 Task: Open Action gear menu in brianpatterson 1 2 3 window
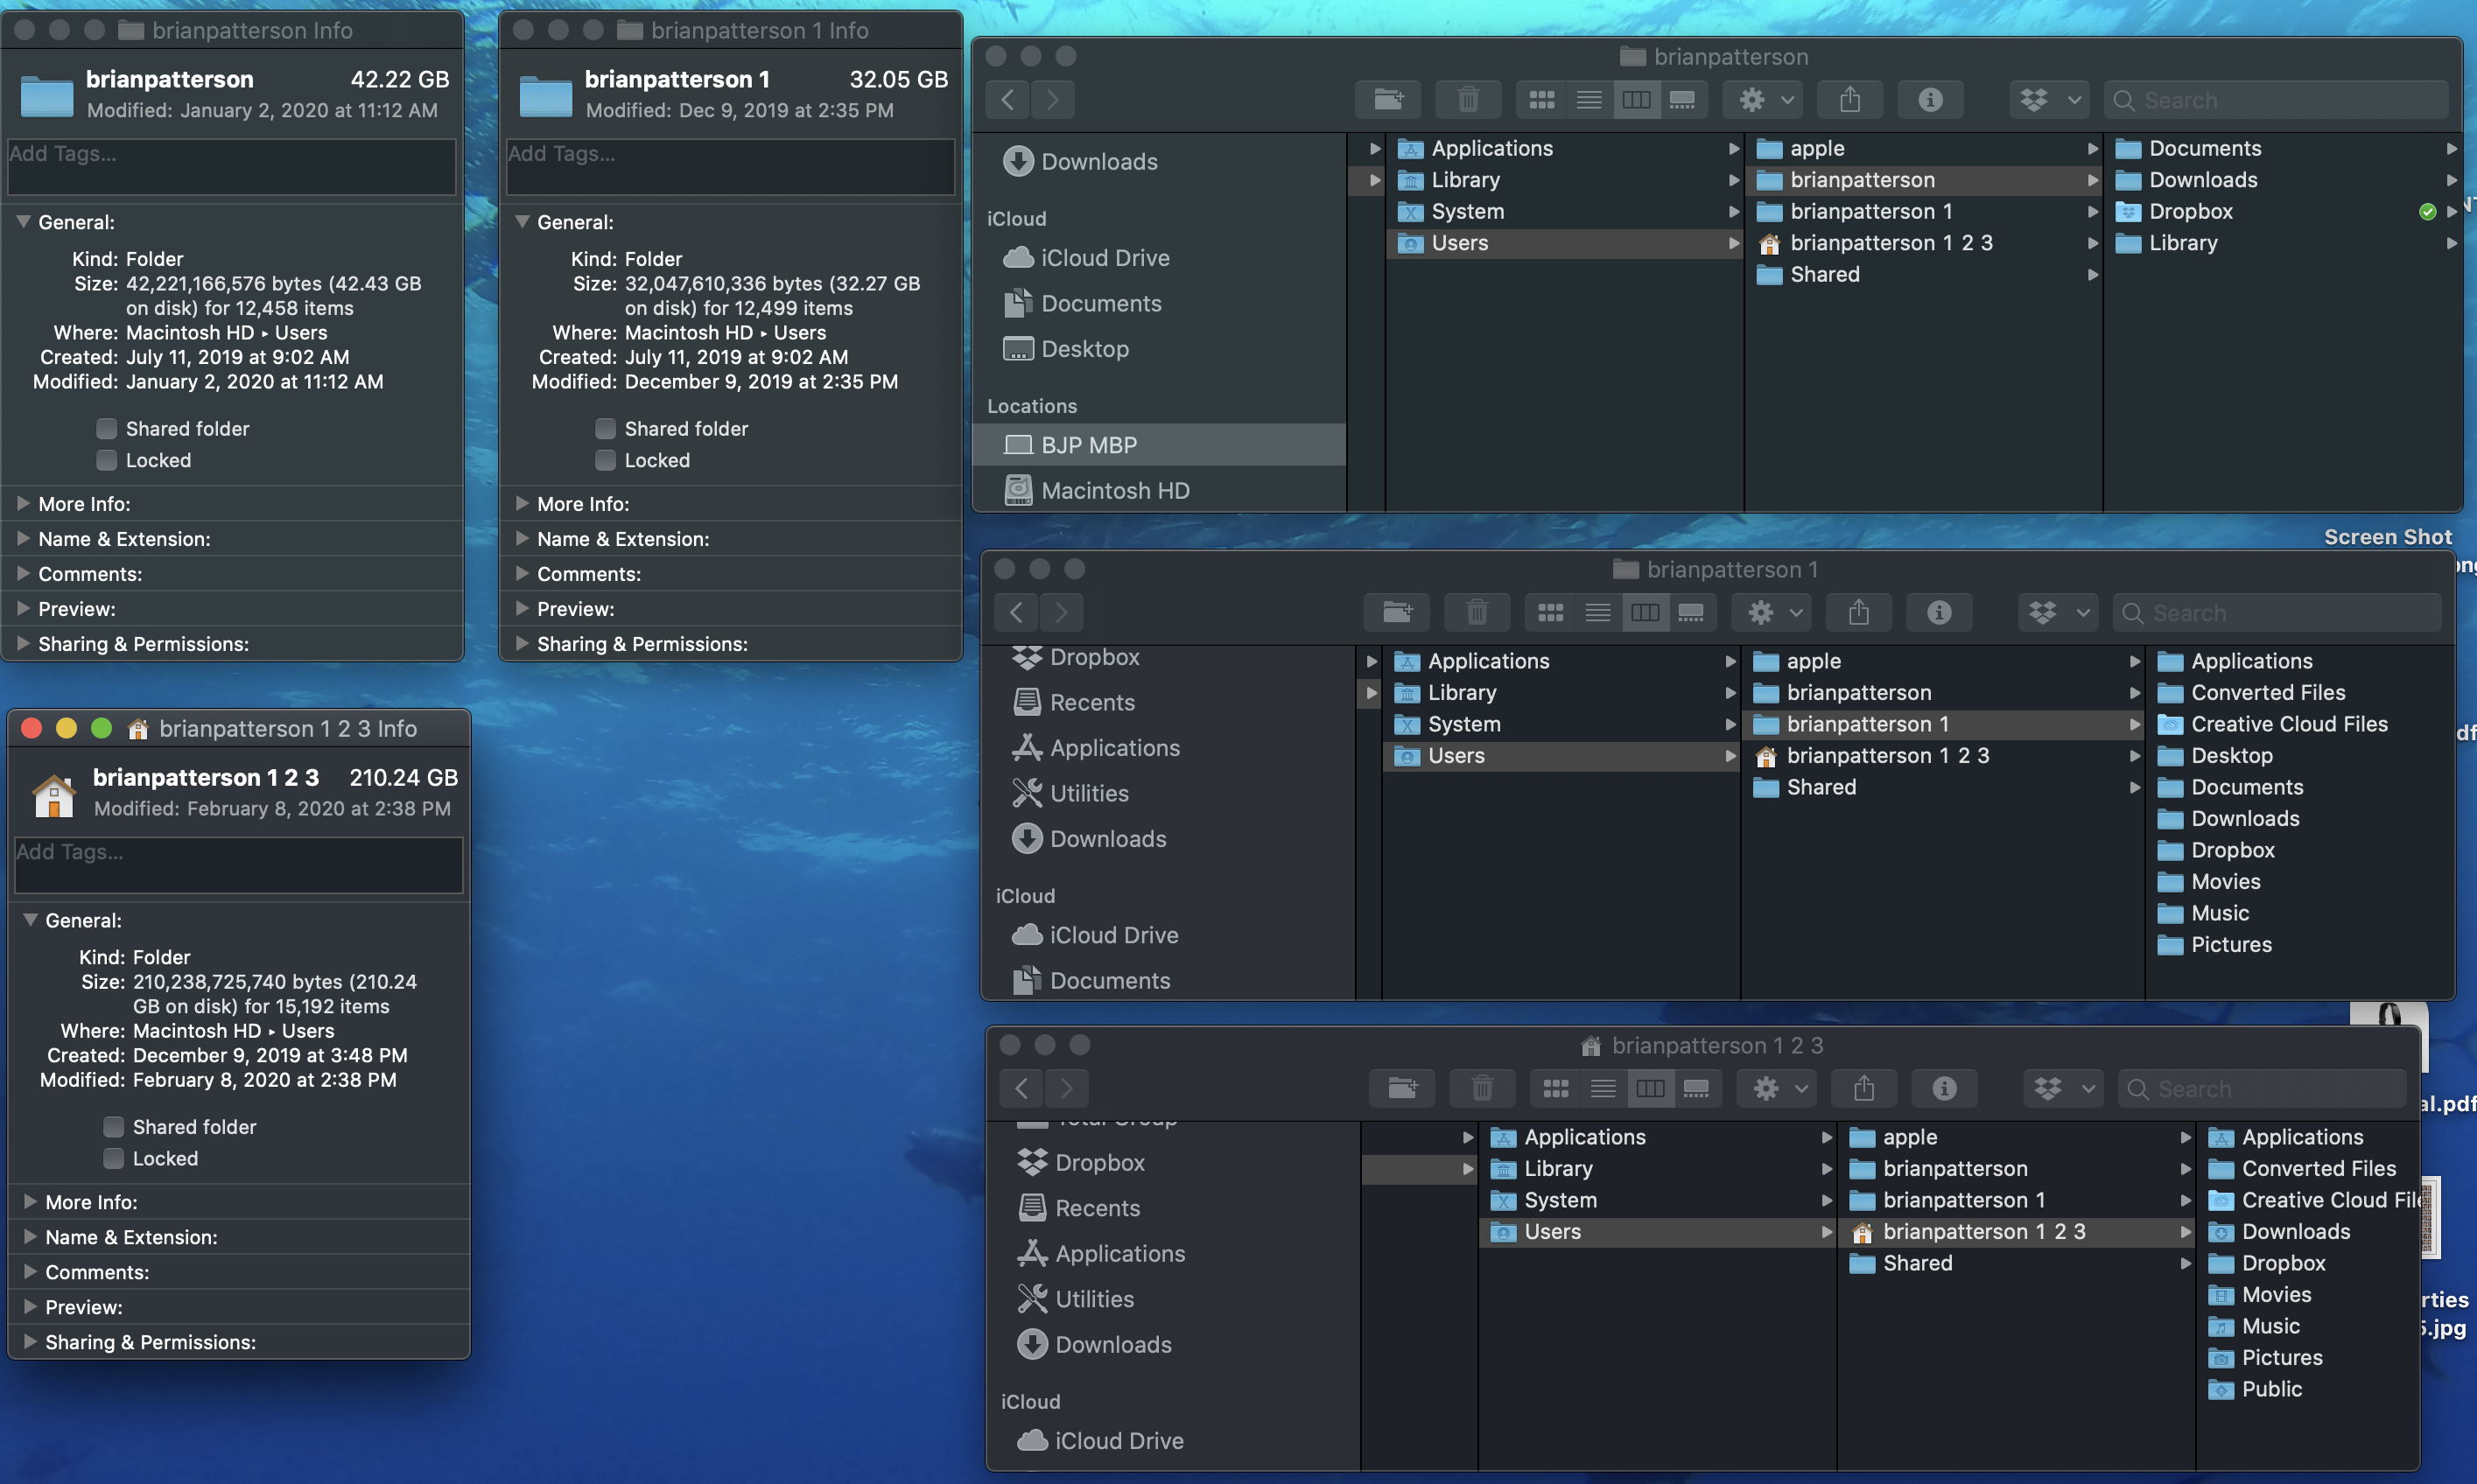[1778, 1088]
